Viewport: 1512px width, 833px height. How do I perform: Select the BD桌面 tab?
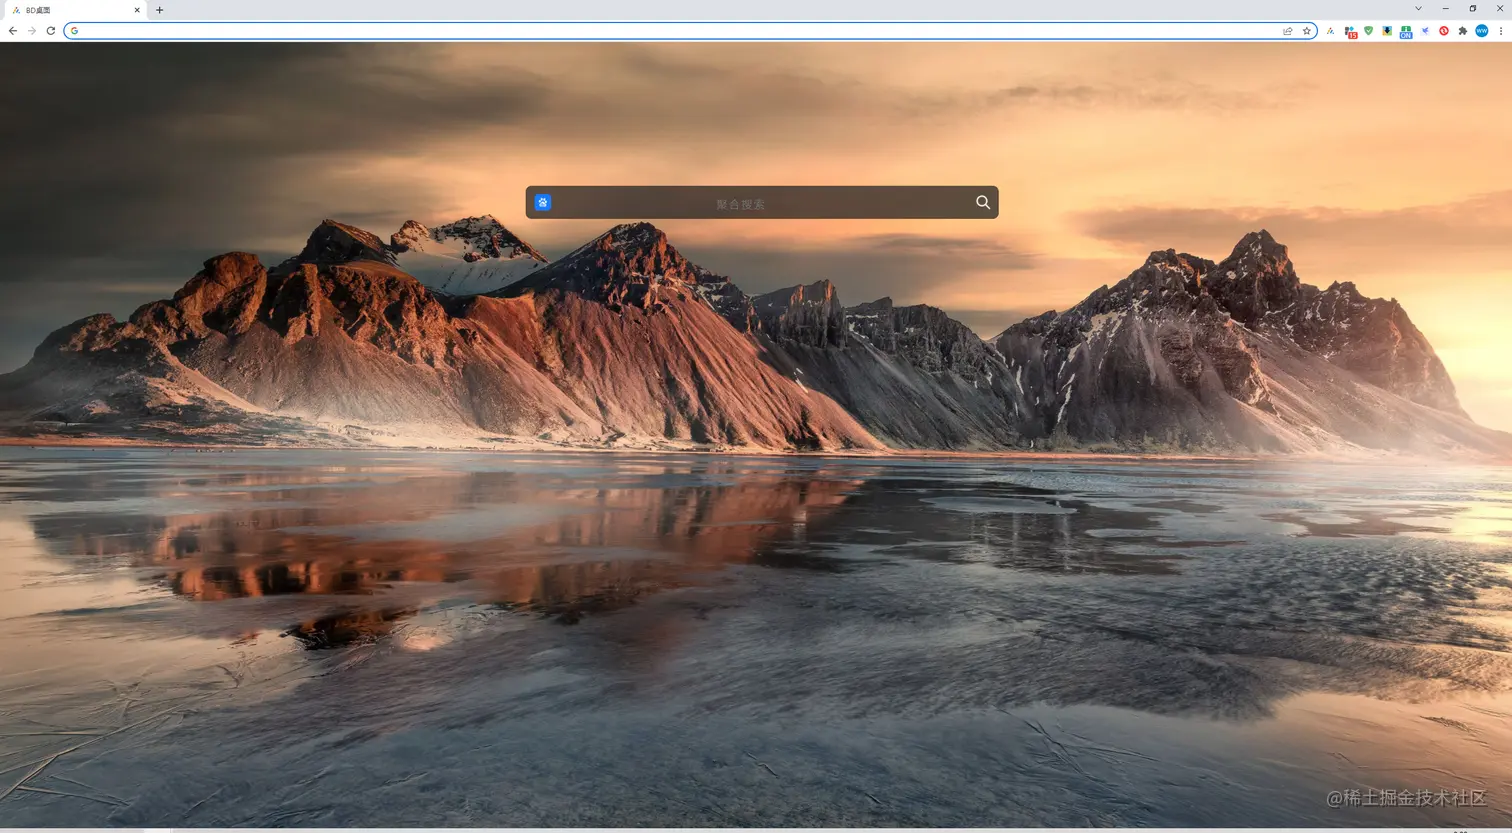coord(75,10)
